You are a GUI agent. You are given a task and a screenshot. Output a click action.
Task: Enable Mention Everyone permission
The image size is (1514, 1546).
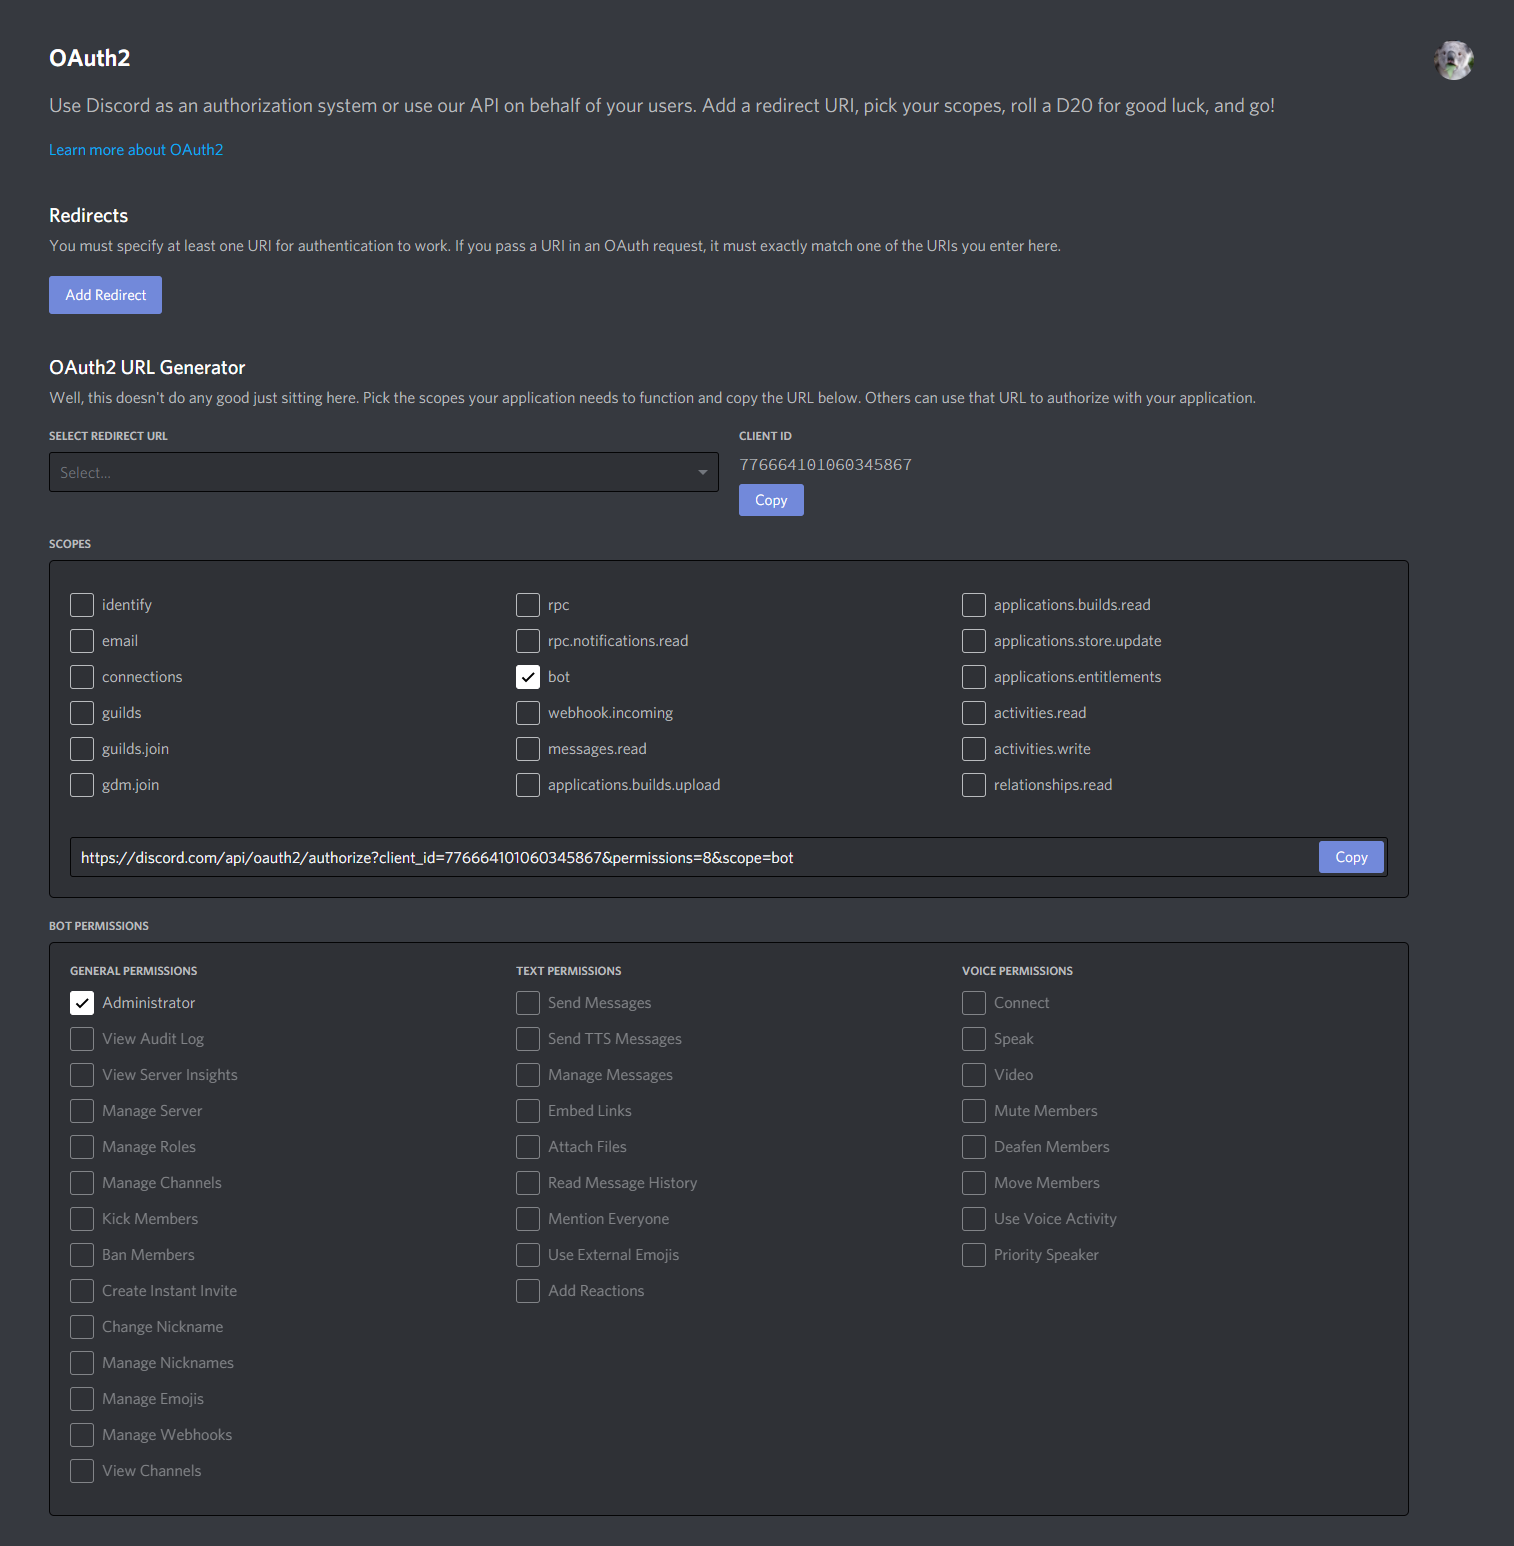528,1219
